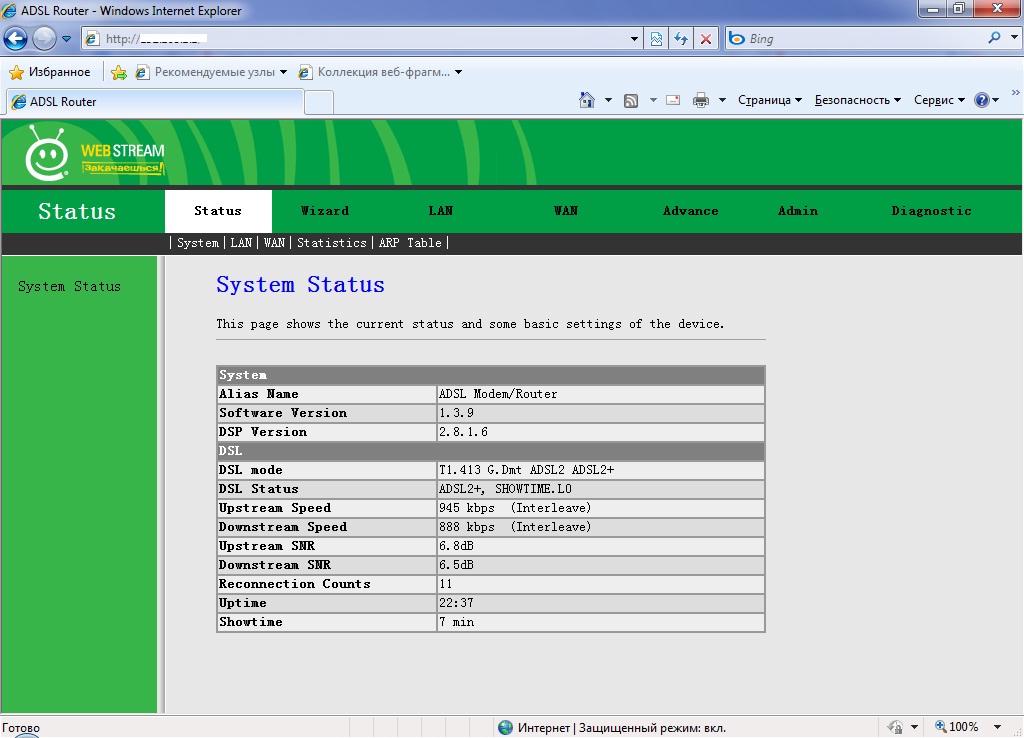Click the WebStream smiley logo
The height and width of the screenshot is (738, 1024).
(47, 153)
